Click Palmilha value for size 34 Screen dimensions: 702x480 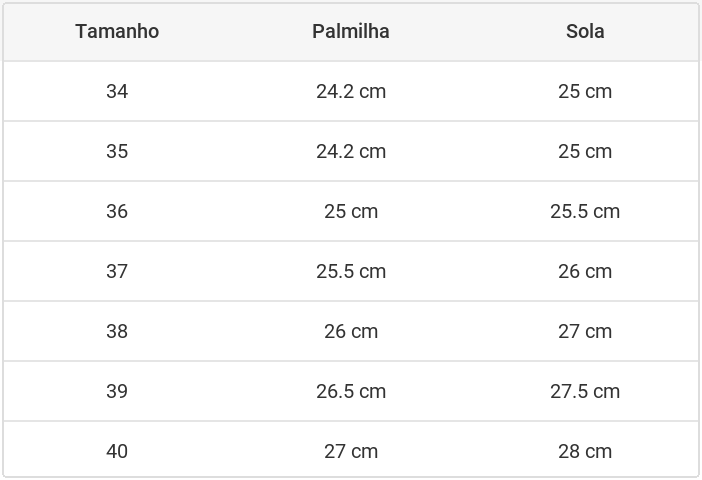351,91
